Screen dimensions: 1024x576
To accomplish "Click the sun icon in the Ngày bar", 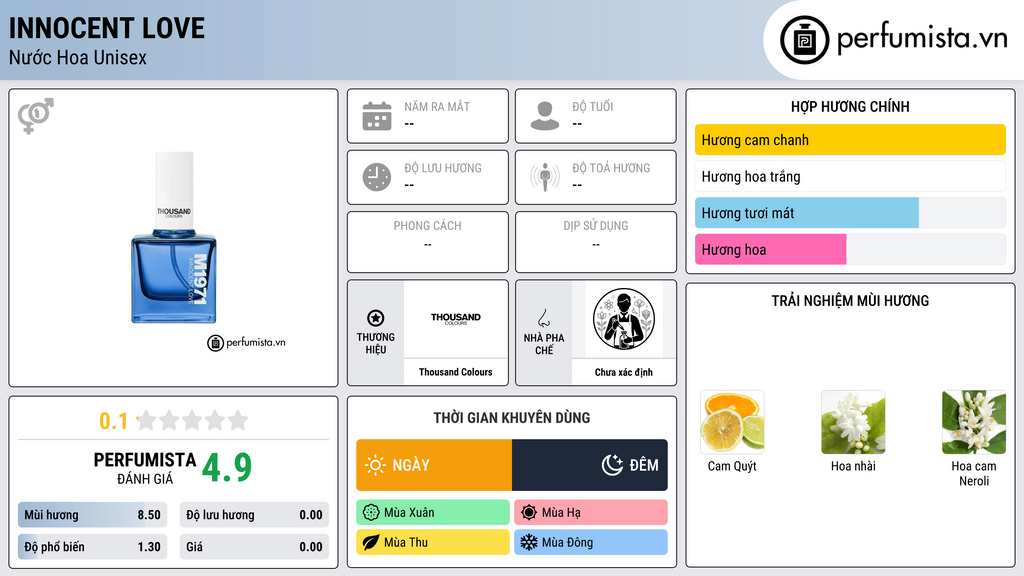I will 375,465.
